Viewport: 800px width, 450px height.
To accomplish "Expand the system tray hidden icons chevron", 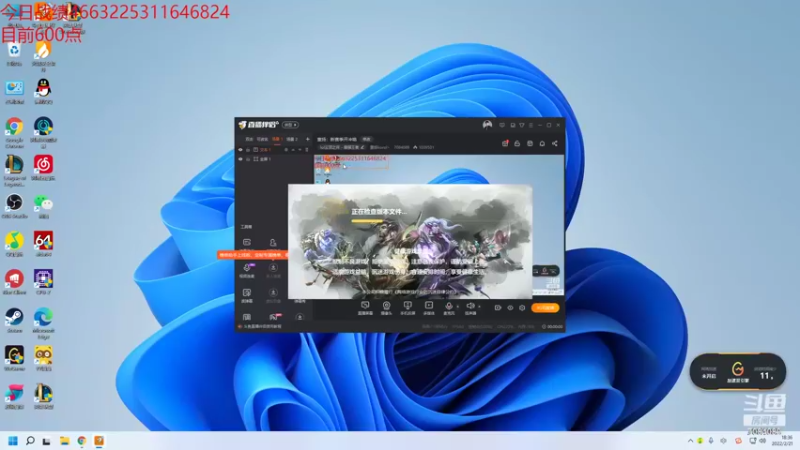I will (690, 441).
